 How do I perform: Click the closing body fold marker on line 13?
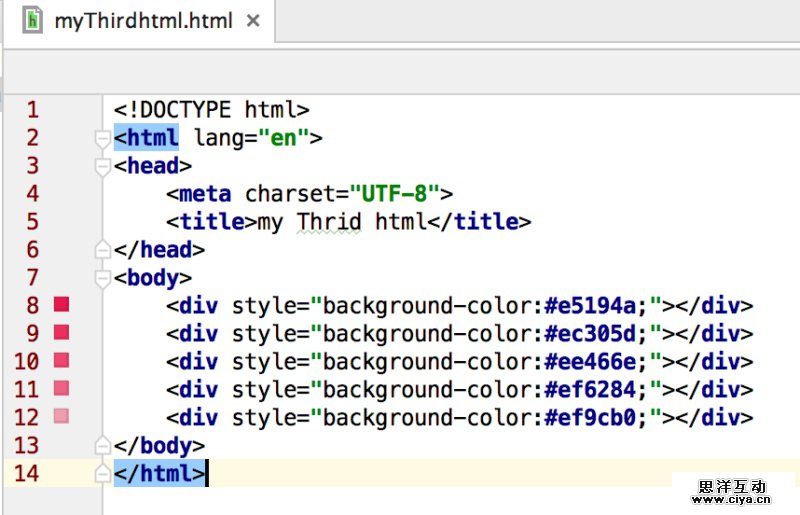(x=101, y=445)
